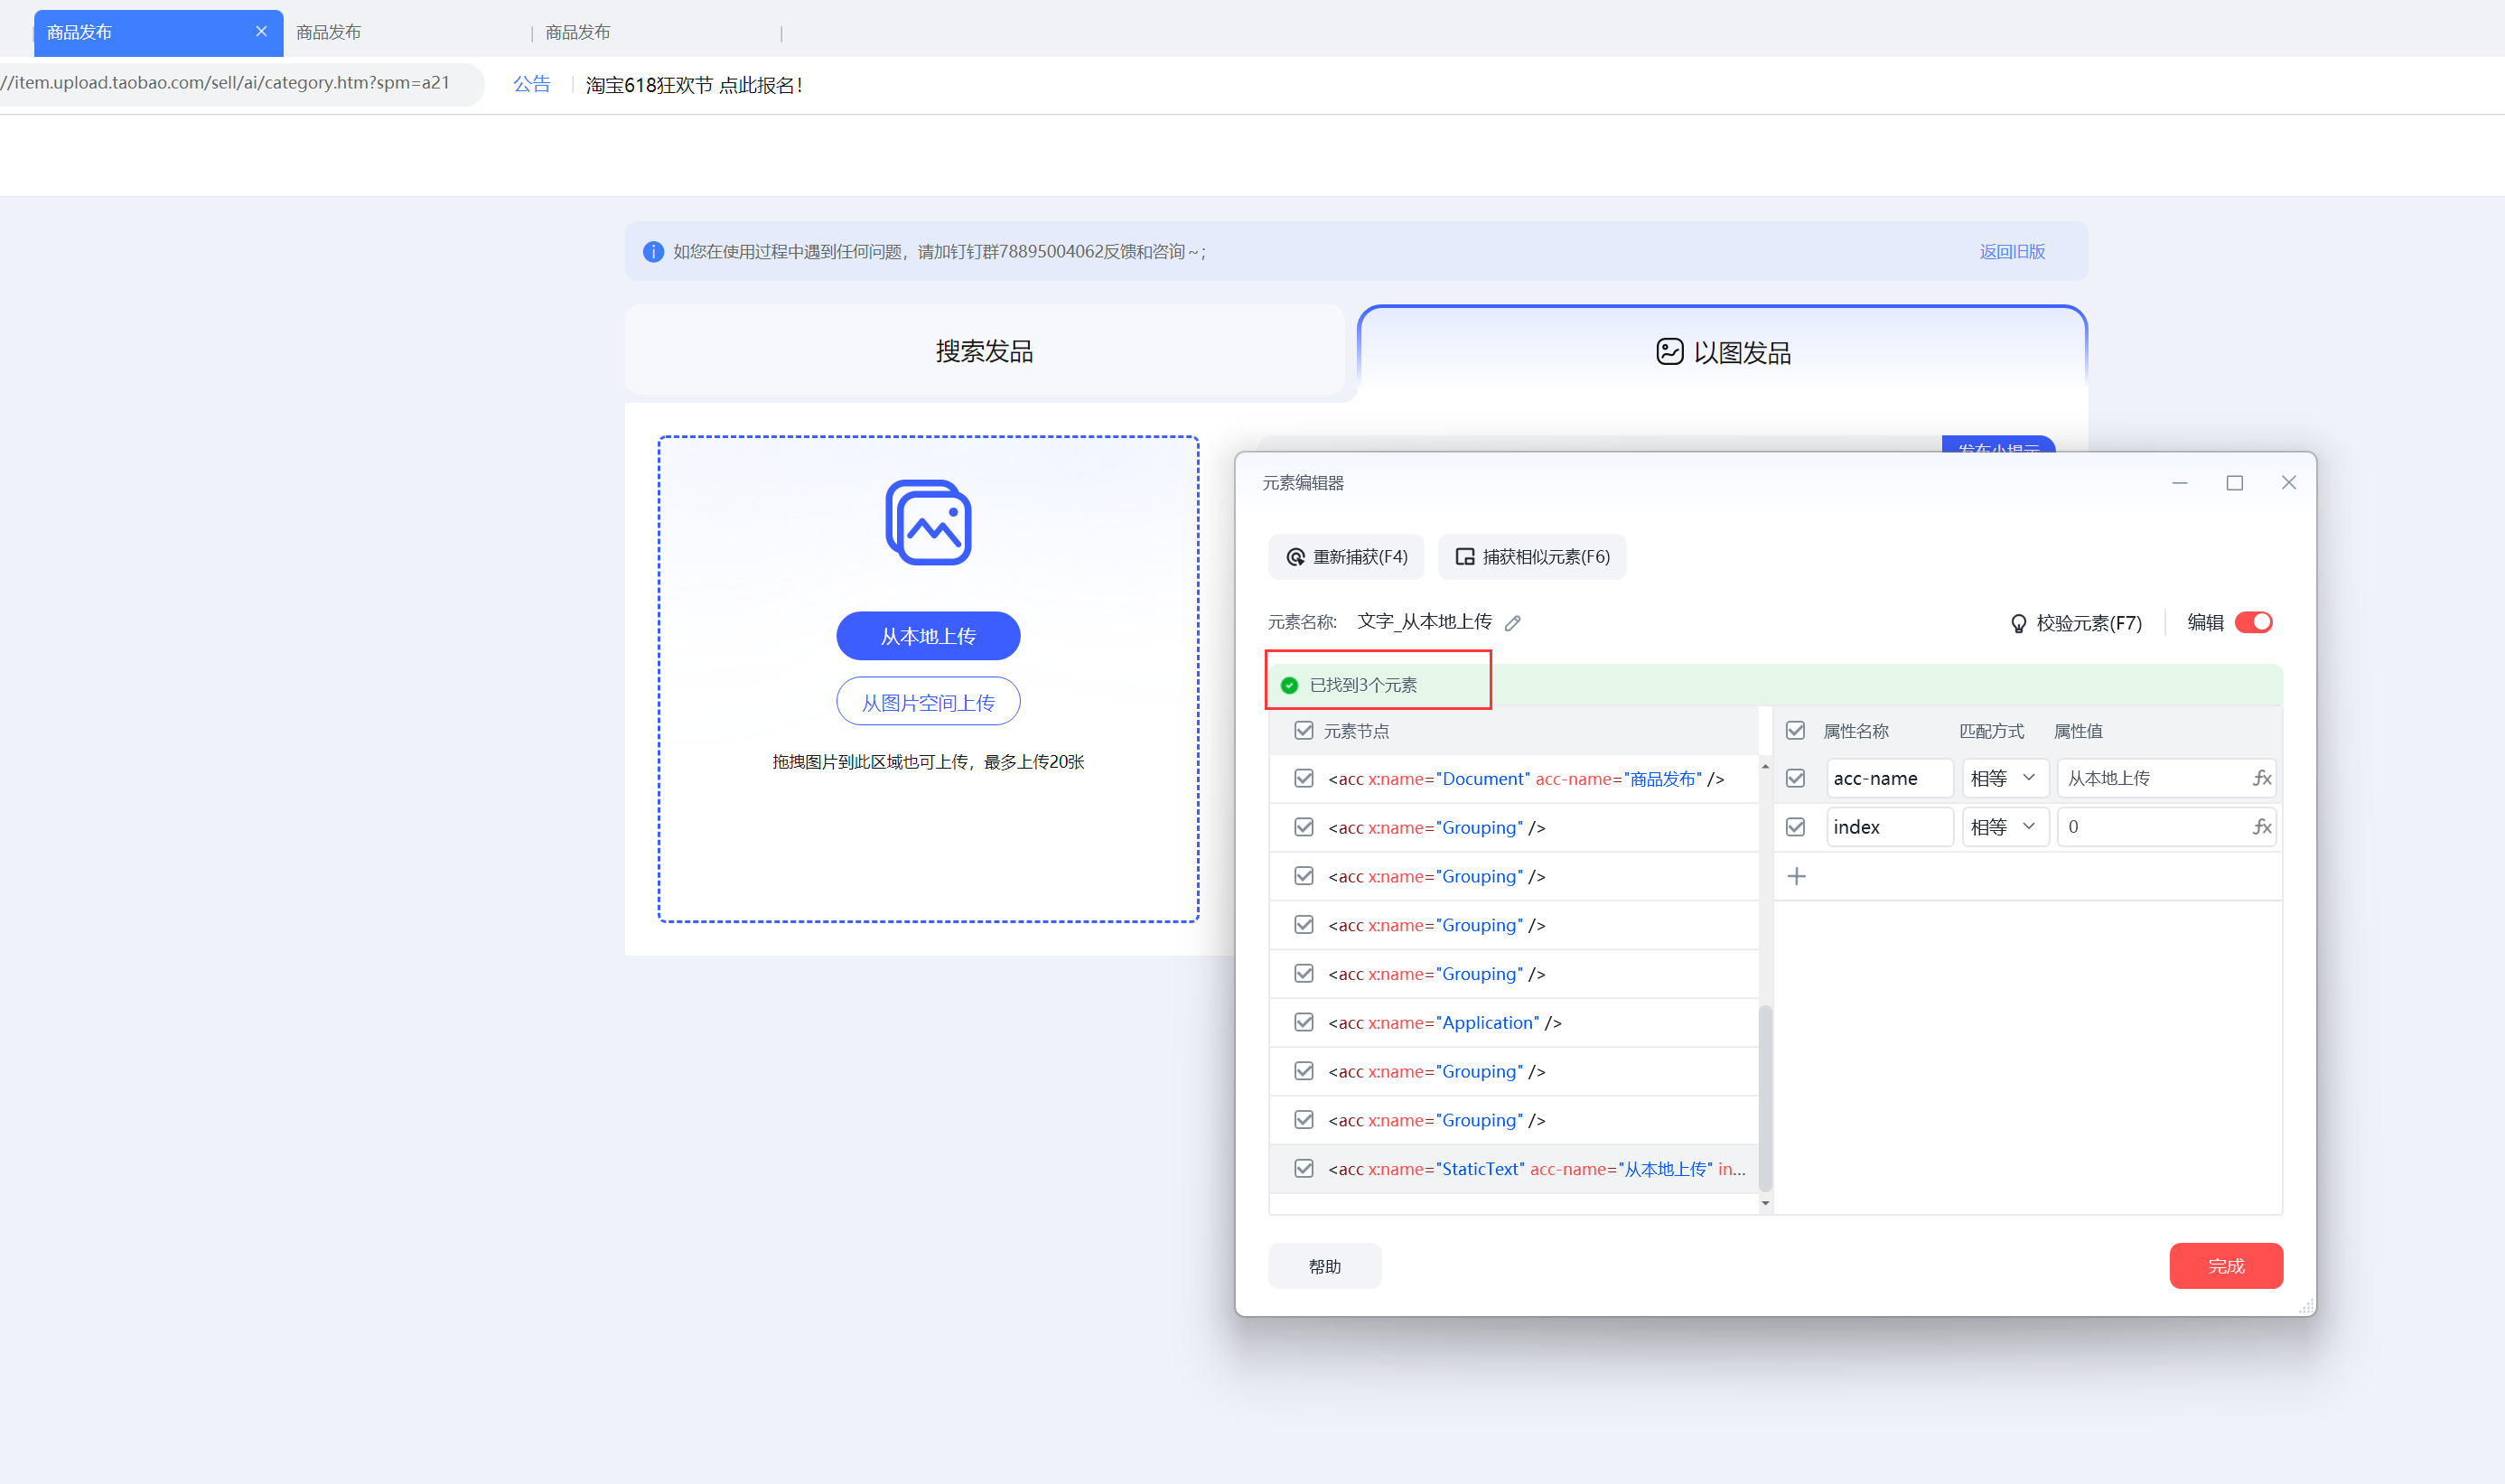Image resolution: width=2505 pixels, height=1484 pixels.
Task: Toggle the 编辑 edit switch off
Action: [2254, 622]
